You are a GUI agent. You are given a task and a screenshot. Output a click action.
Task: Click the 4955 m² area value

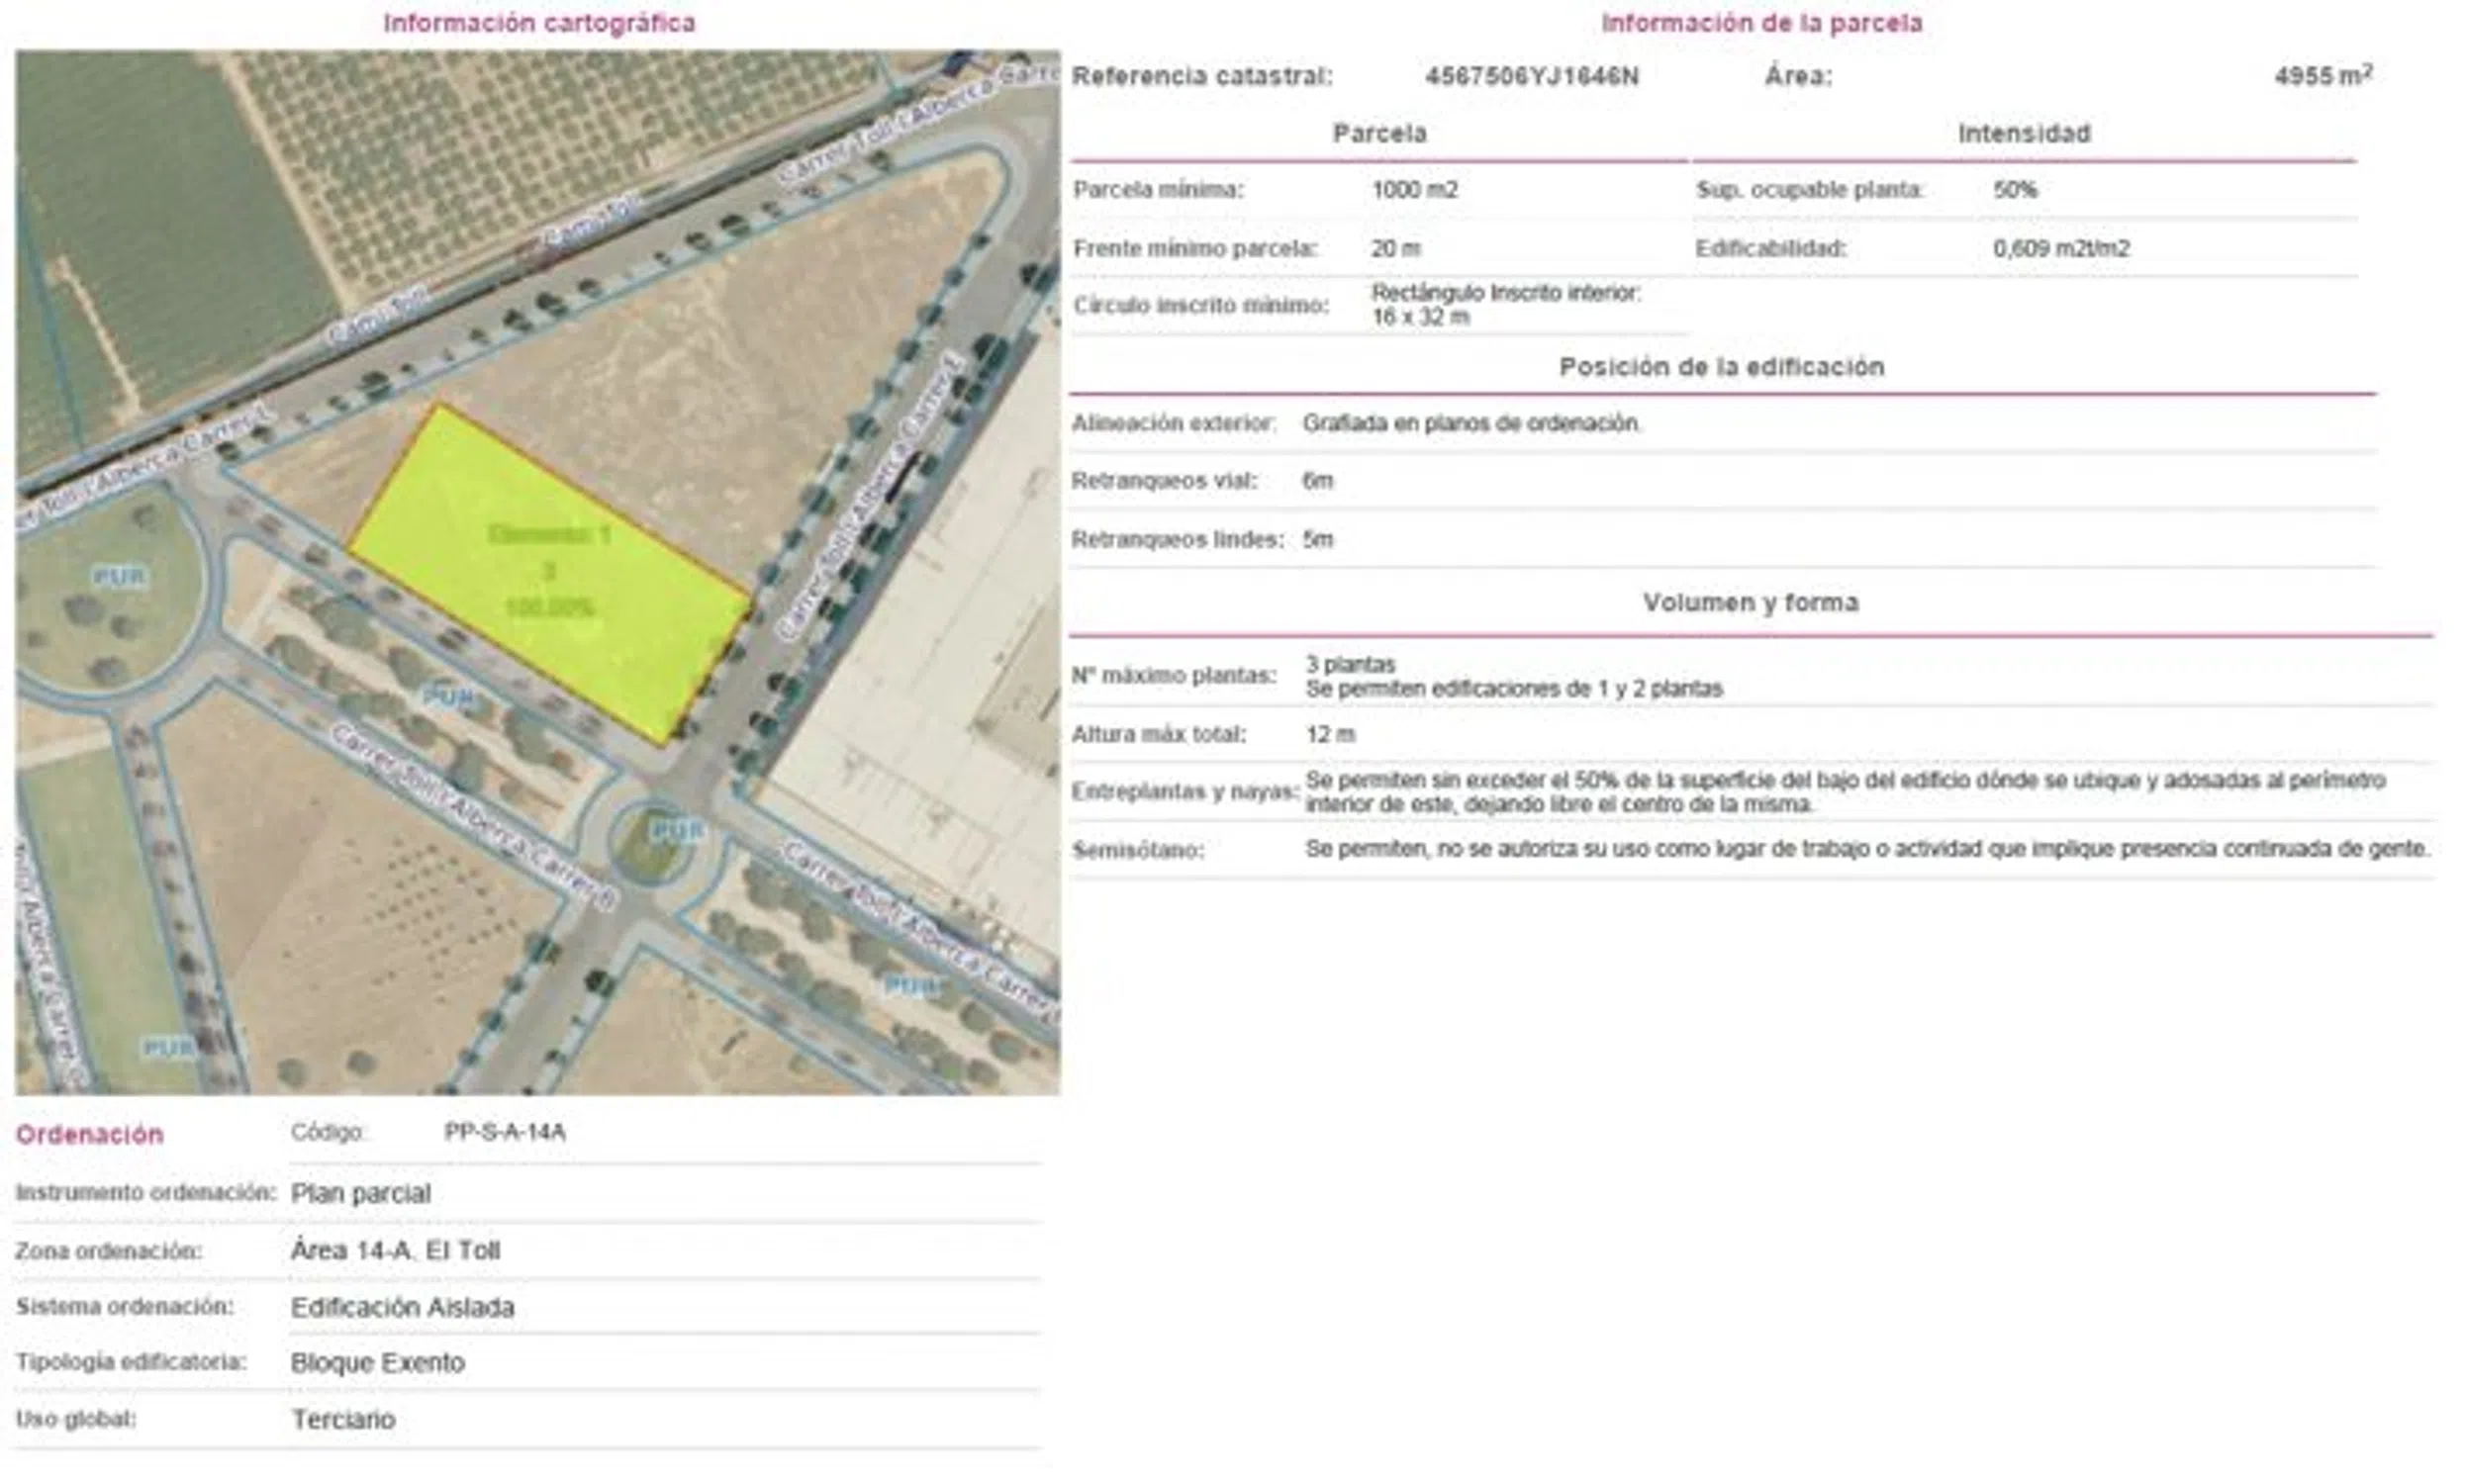pos(2322,76)
